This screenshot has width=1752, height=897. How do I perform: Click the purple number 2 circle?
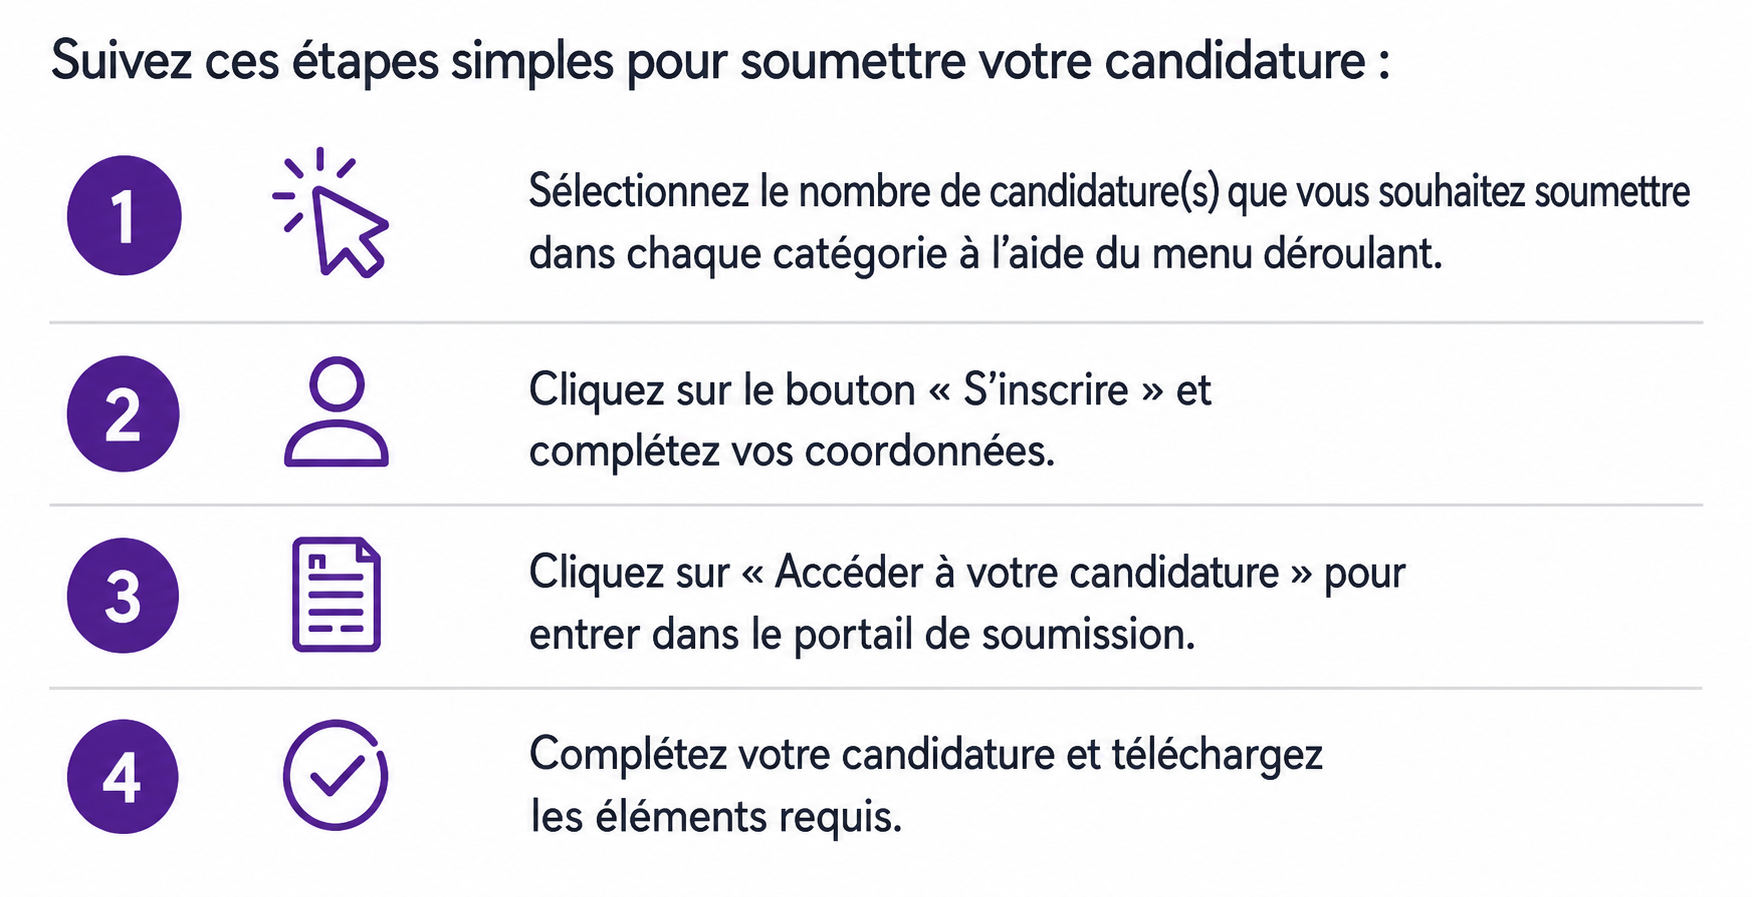click(x=123, y=414)
